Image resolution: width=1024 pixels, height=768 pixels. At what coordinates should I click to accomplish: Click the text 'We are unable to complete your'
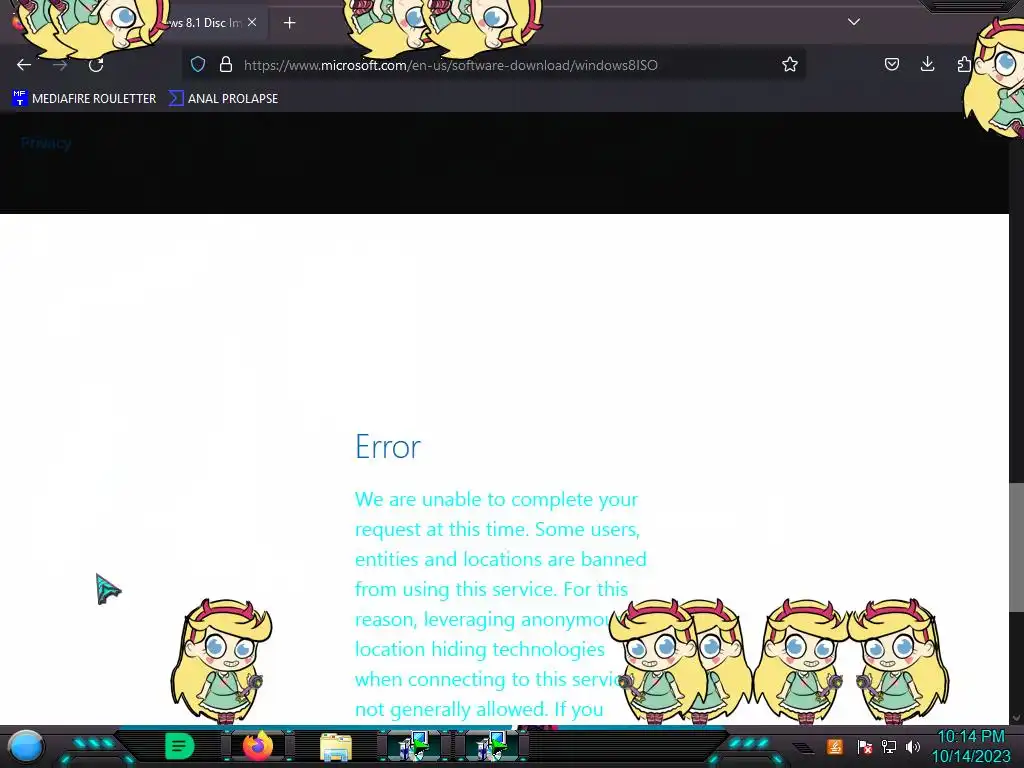[496, 500]
